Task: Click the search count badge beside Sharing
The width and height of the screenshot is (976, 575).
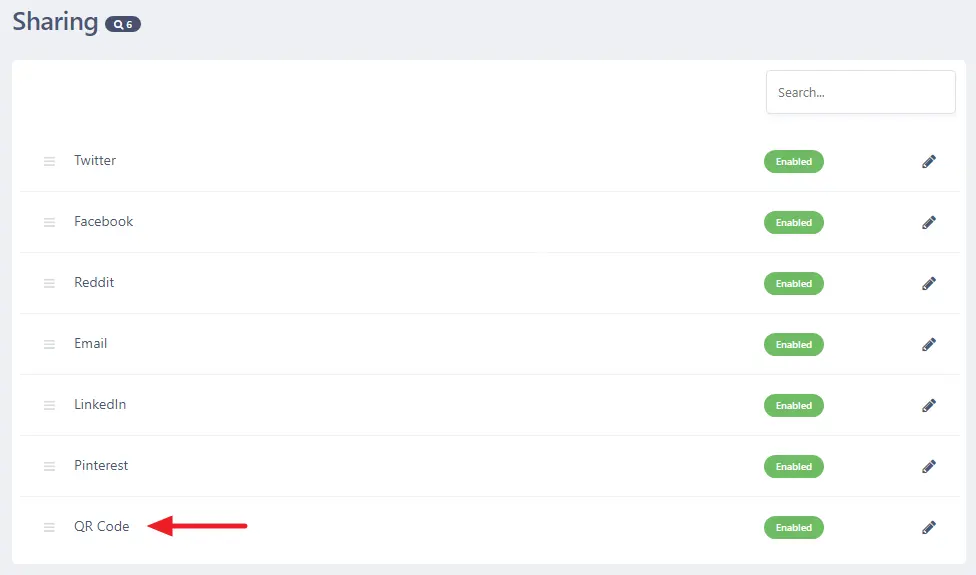Action: coord(123,24)
